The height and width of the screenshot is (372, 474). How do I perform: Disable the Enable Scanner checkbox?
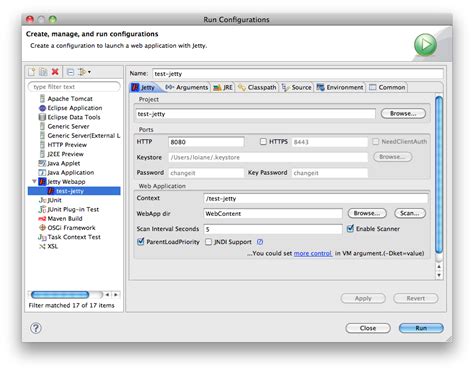[350, 229]
